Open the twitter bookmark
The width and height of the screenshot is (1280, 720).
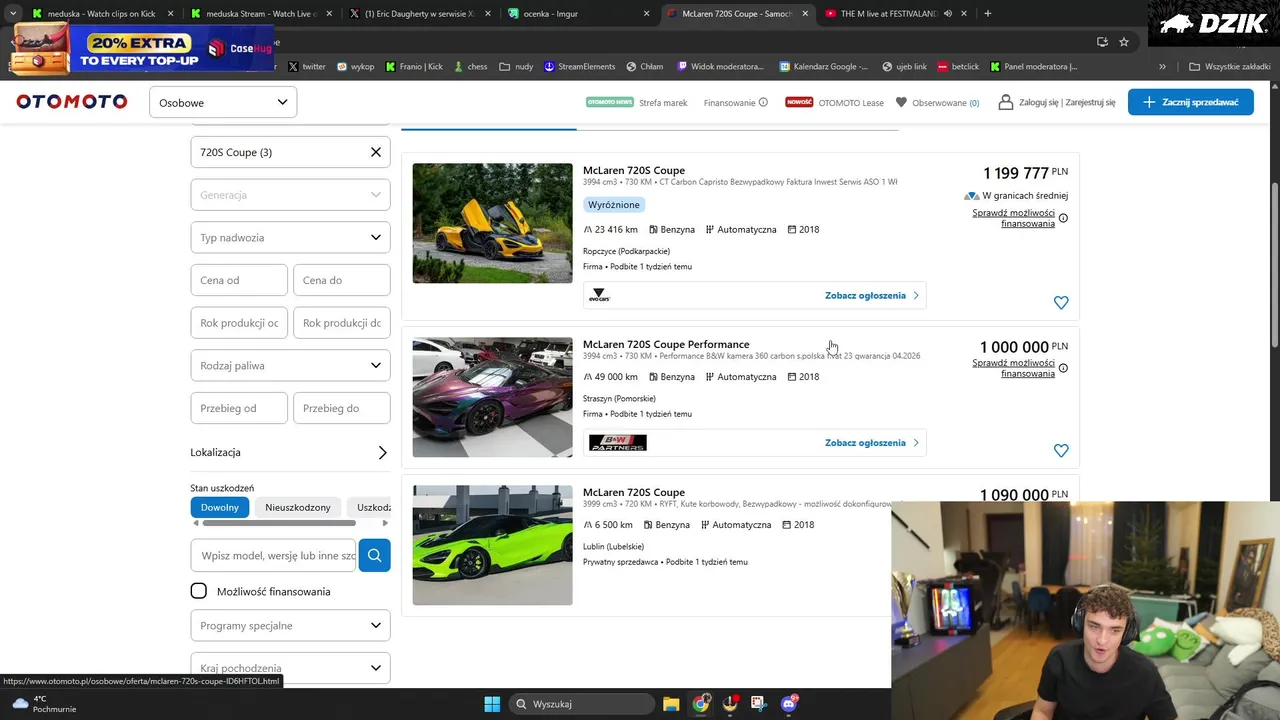pos(307,66)
